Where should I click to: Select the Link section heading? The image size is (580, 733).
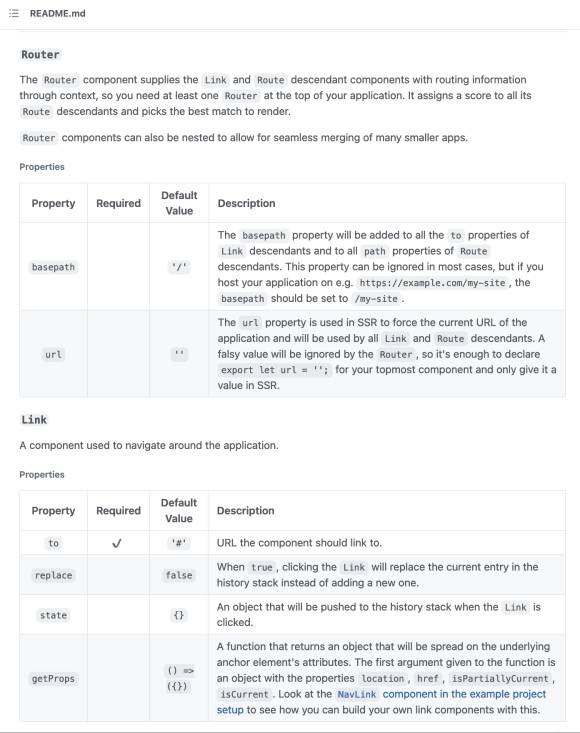tap(34, 420)
